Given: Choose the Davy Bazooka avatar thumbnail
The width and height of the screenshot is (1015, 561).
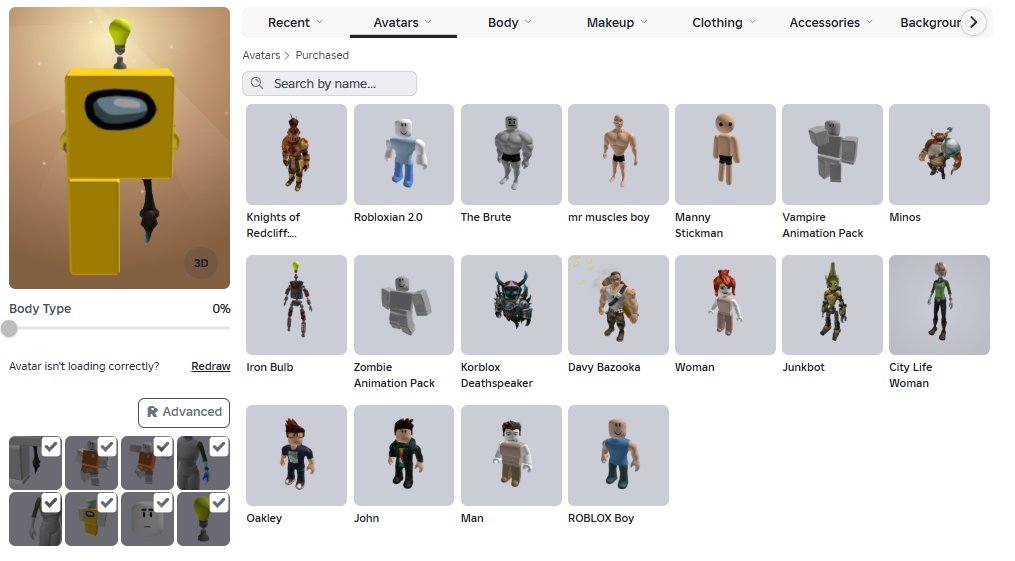Looking at the screenshot, I should tap(618, 305).
